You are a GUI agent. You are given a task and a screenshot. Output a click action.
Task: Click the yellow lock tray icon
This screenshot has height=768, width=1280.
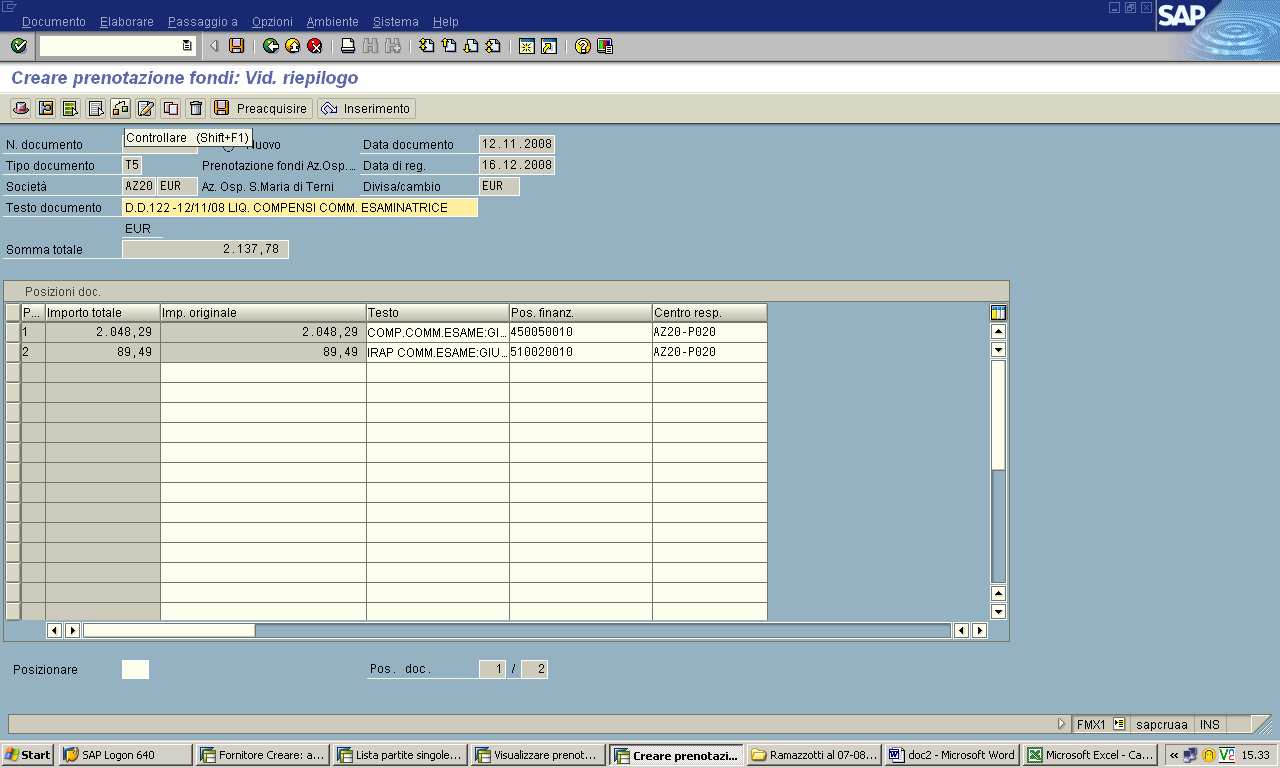pyautogui.click(x=1208, y=755)
